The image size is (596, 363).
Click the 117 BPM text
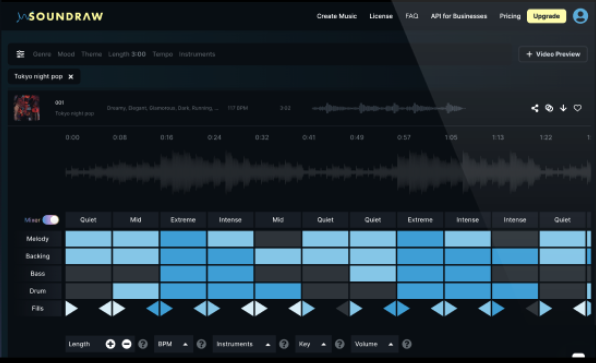238,108
